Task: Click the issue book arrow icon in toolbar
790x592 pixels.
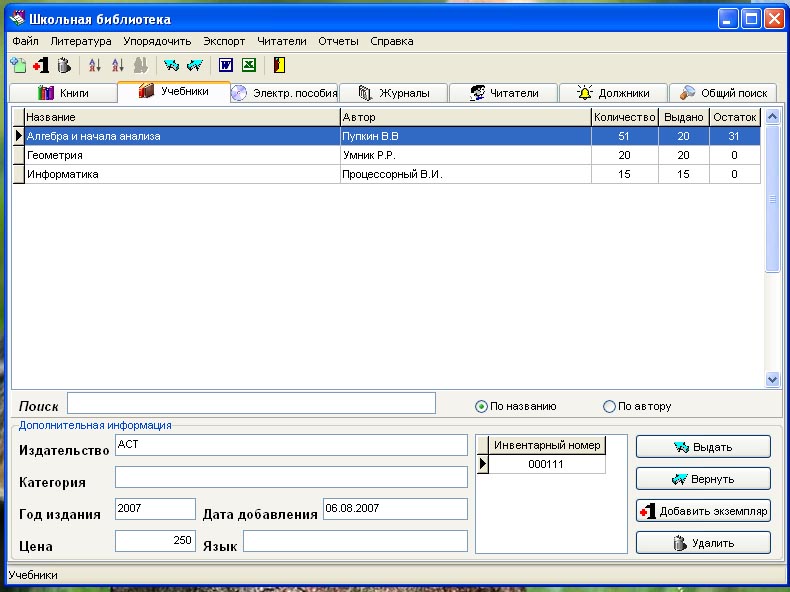Action: click(172, 65)
